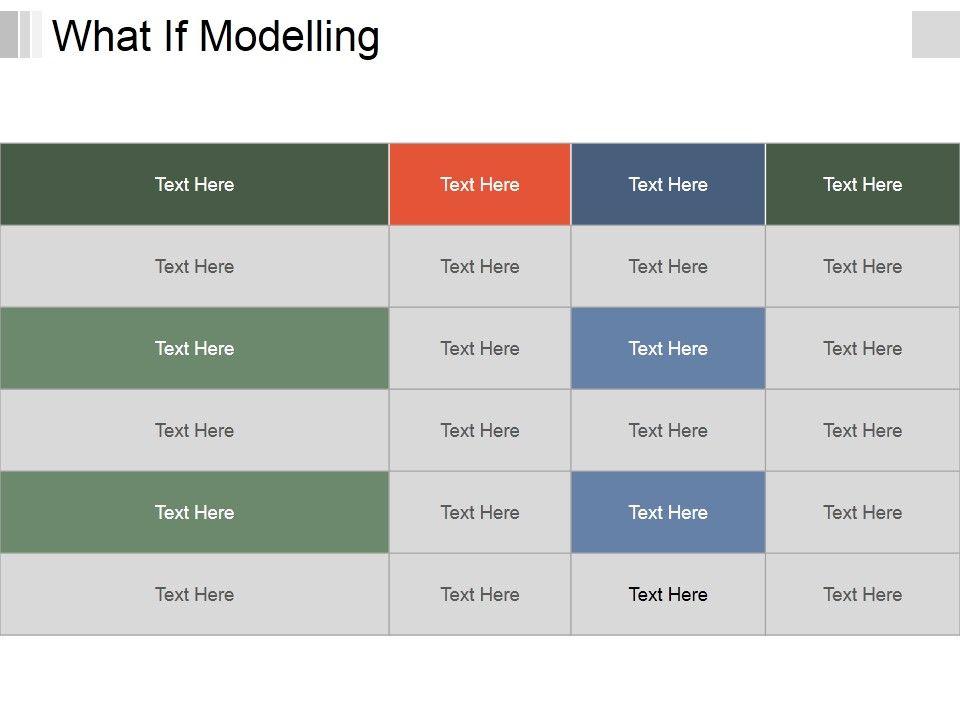Image resolution: width=960 pixels, height=720 pixels.
Task: Select the wide dark green header cell
Action: pyautogui.click(x=194, y=184)
